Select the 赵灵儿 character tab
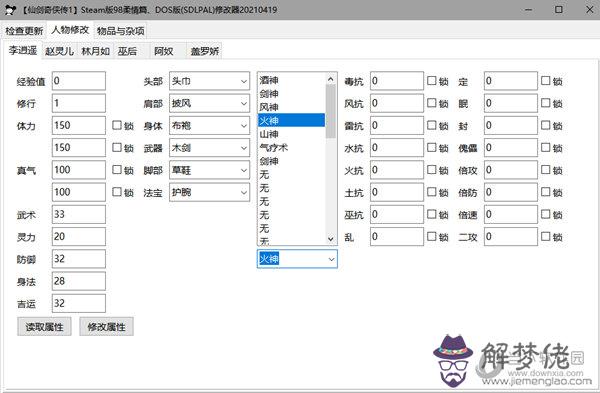 (59, 51)
